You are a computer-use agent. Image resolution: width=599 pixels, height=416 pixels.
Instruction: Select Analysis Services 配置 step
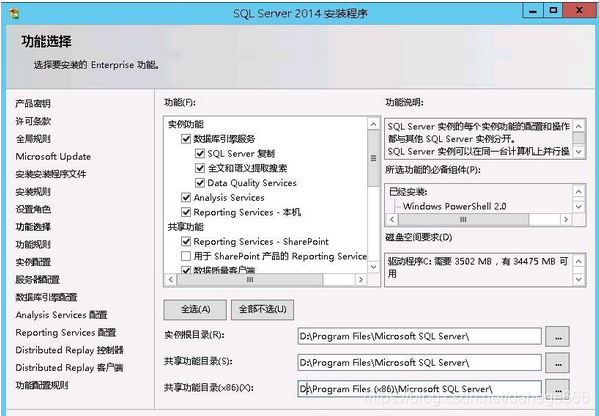pyautogui.click(x=61, y=315)
